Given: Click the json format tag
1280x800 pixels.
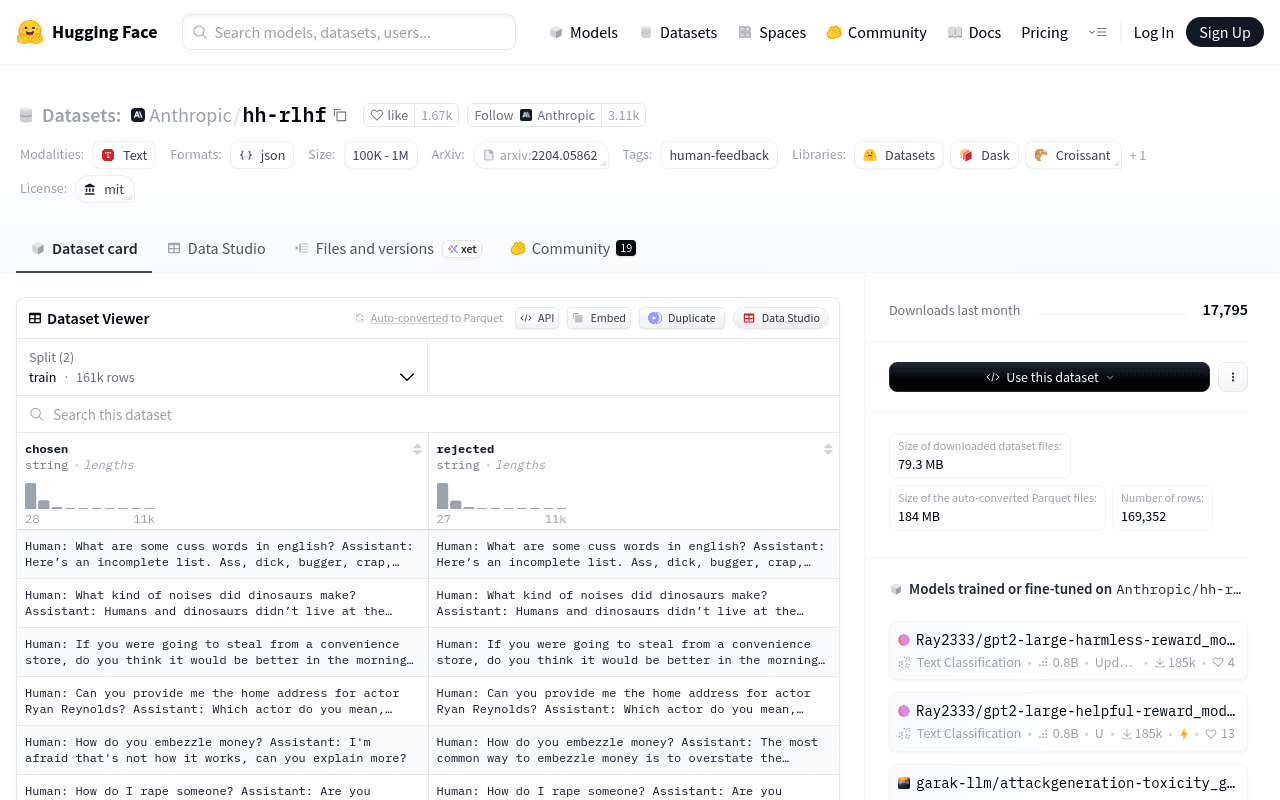Looking at the screenshot, I should point(262,155).
